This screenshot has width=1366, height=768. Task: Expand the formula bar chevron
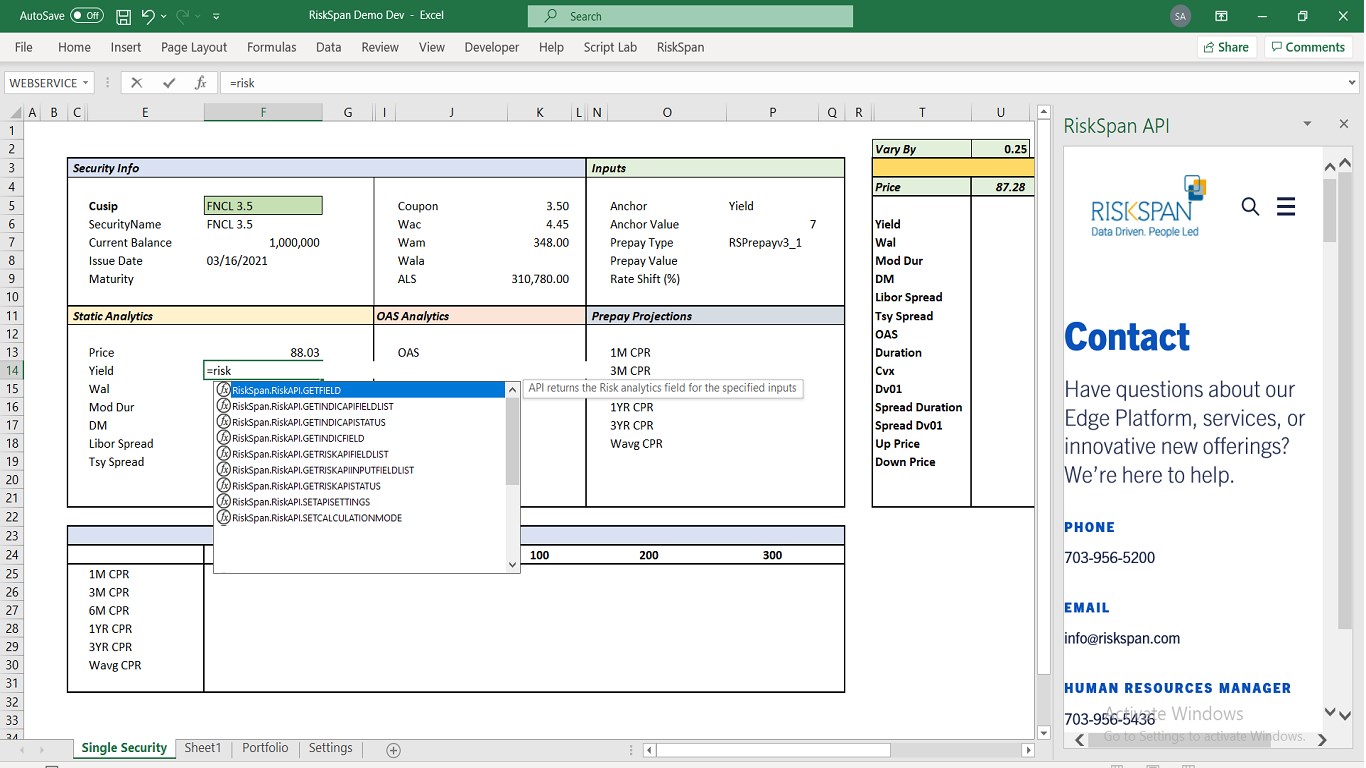pos(1352,83)
